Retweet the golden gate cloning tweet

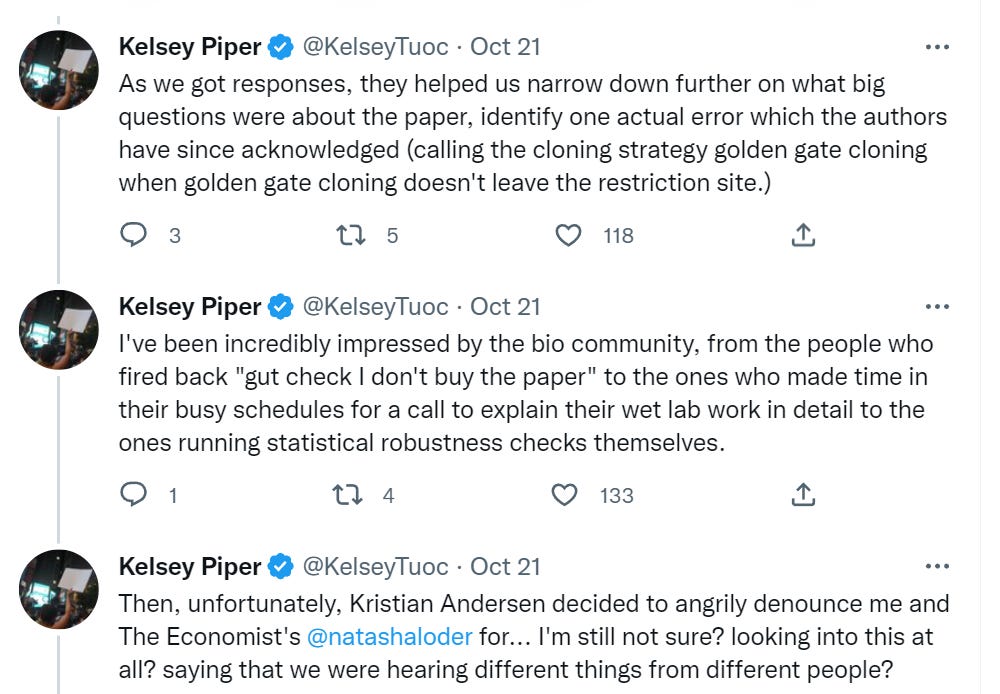(x=350, y=235)
